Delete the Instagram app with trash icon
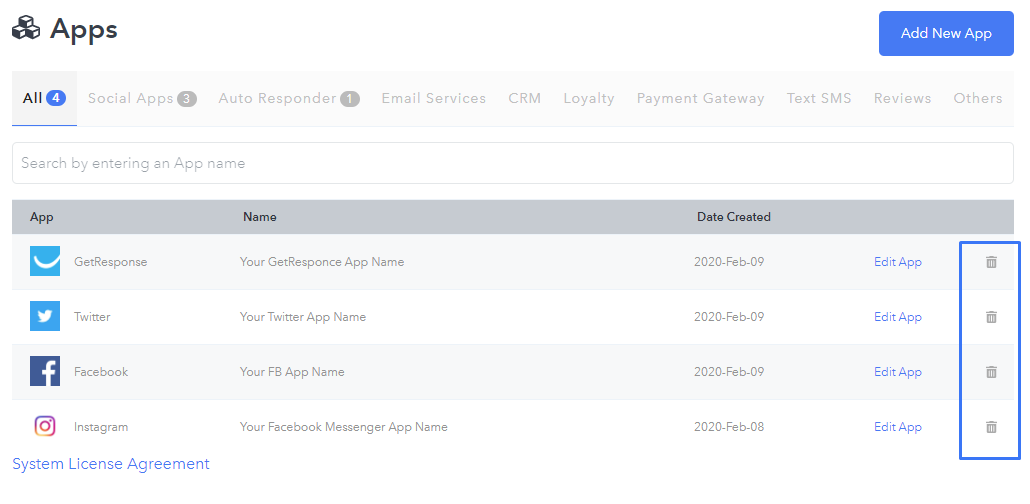Image resolution: width=1030 pixels, height=504 pixels. click(991, 427)
